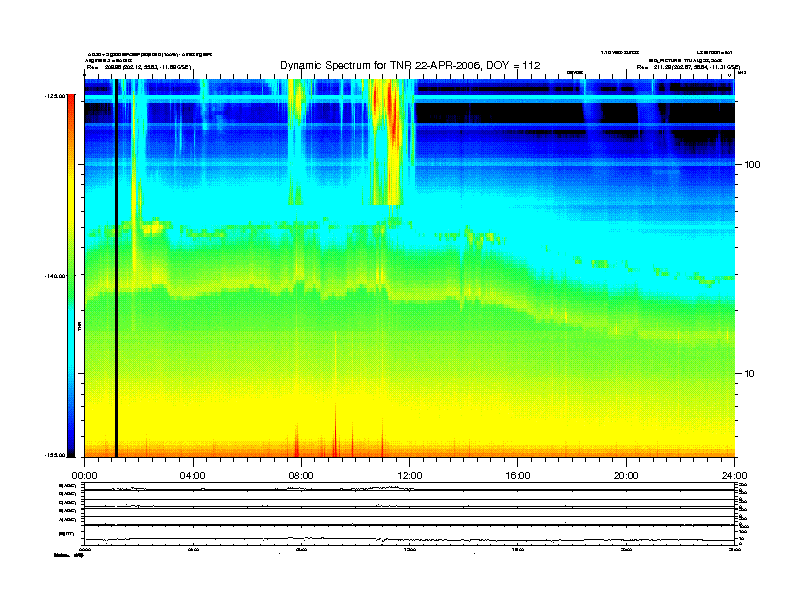
Task: Click the vertical TNR label beside colorbar
Action: pos(79,326)
